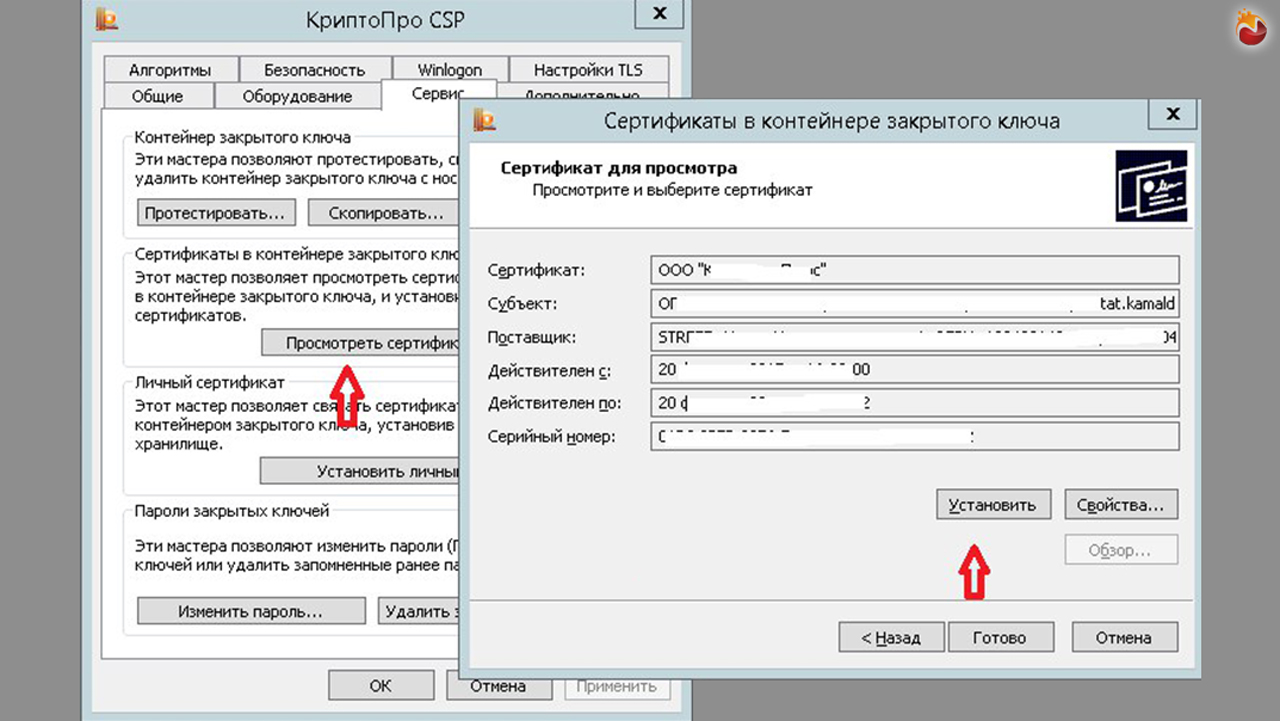
Task: Click Установить личный сертификат button
Action: pos(360,471)
